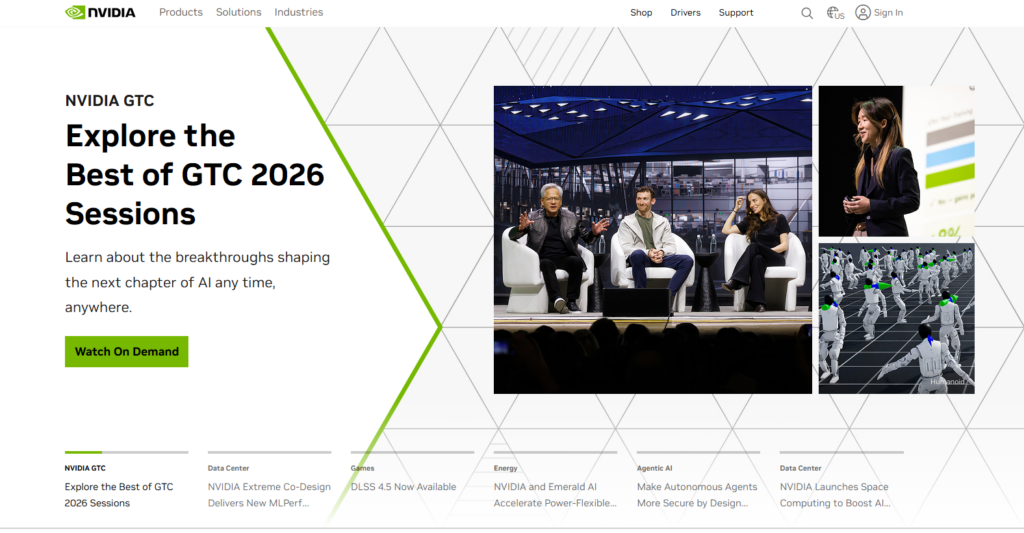The width and height of the screenshot is (1024, 533).
Task: Select the Space Computing Data Center slide
Action: tap(841, 481)
